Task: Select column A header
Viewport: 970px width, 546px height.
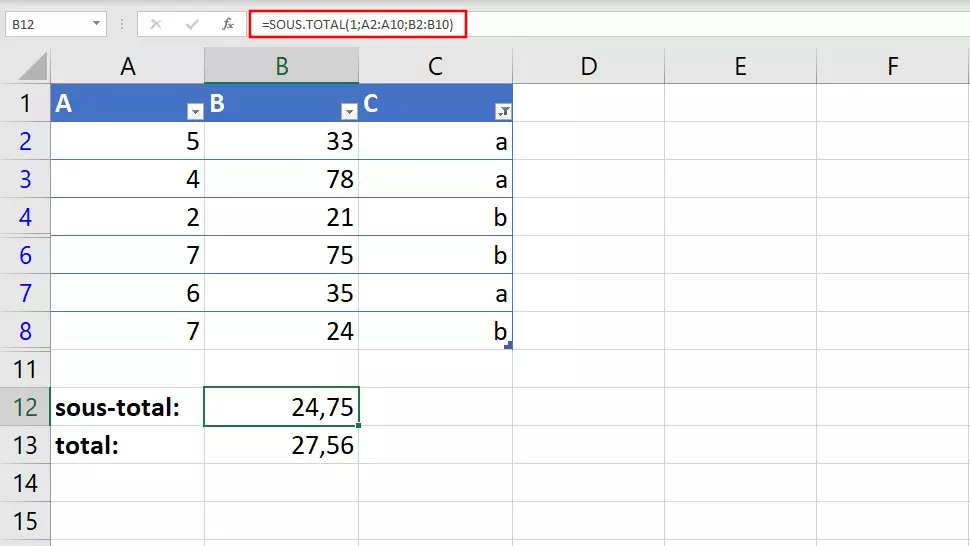Action: 127,66
